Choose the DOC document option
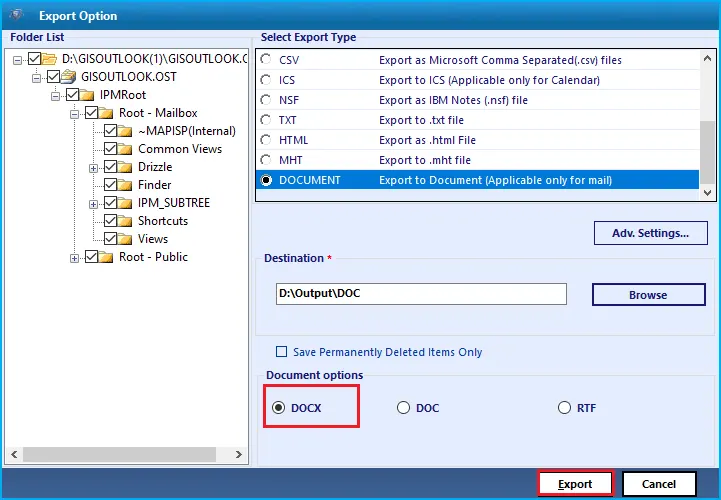 (403, 408)
